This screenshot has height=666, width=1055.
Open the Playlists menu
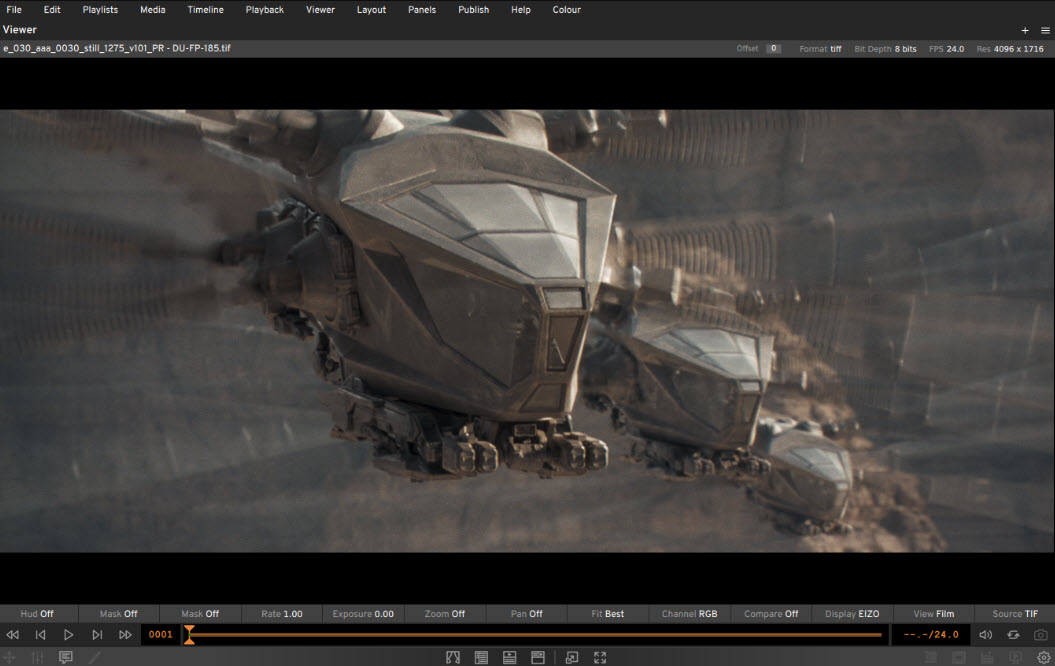tap(100, 10)
